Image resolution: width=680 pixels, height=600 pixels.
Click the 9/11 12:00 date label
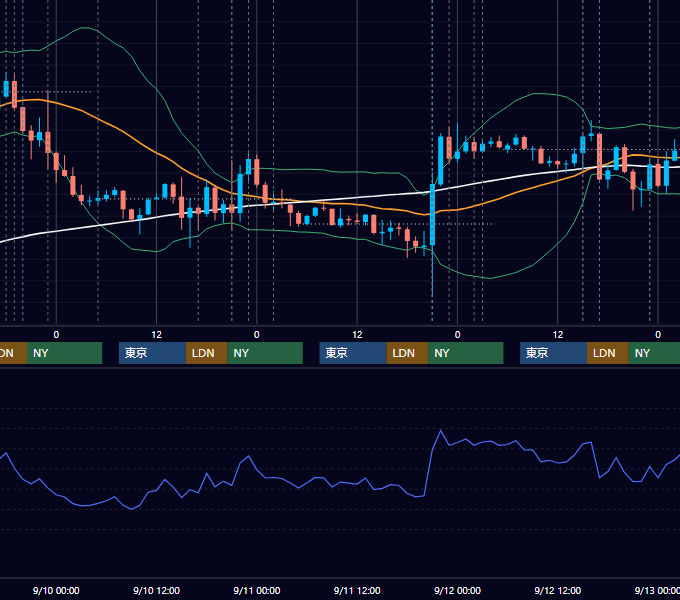tap(357, 590)
